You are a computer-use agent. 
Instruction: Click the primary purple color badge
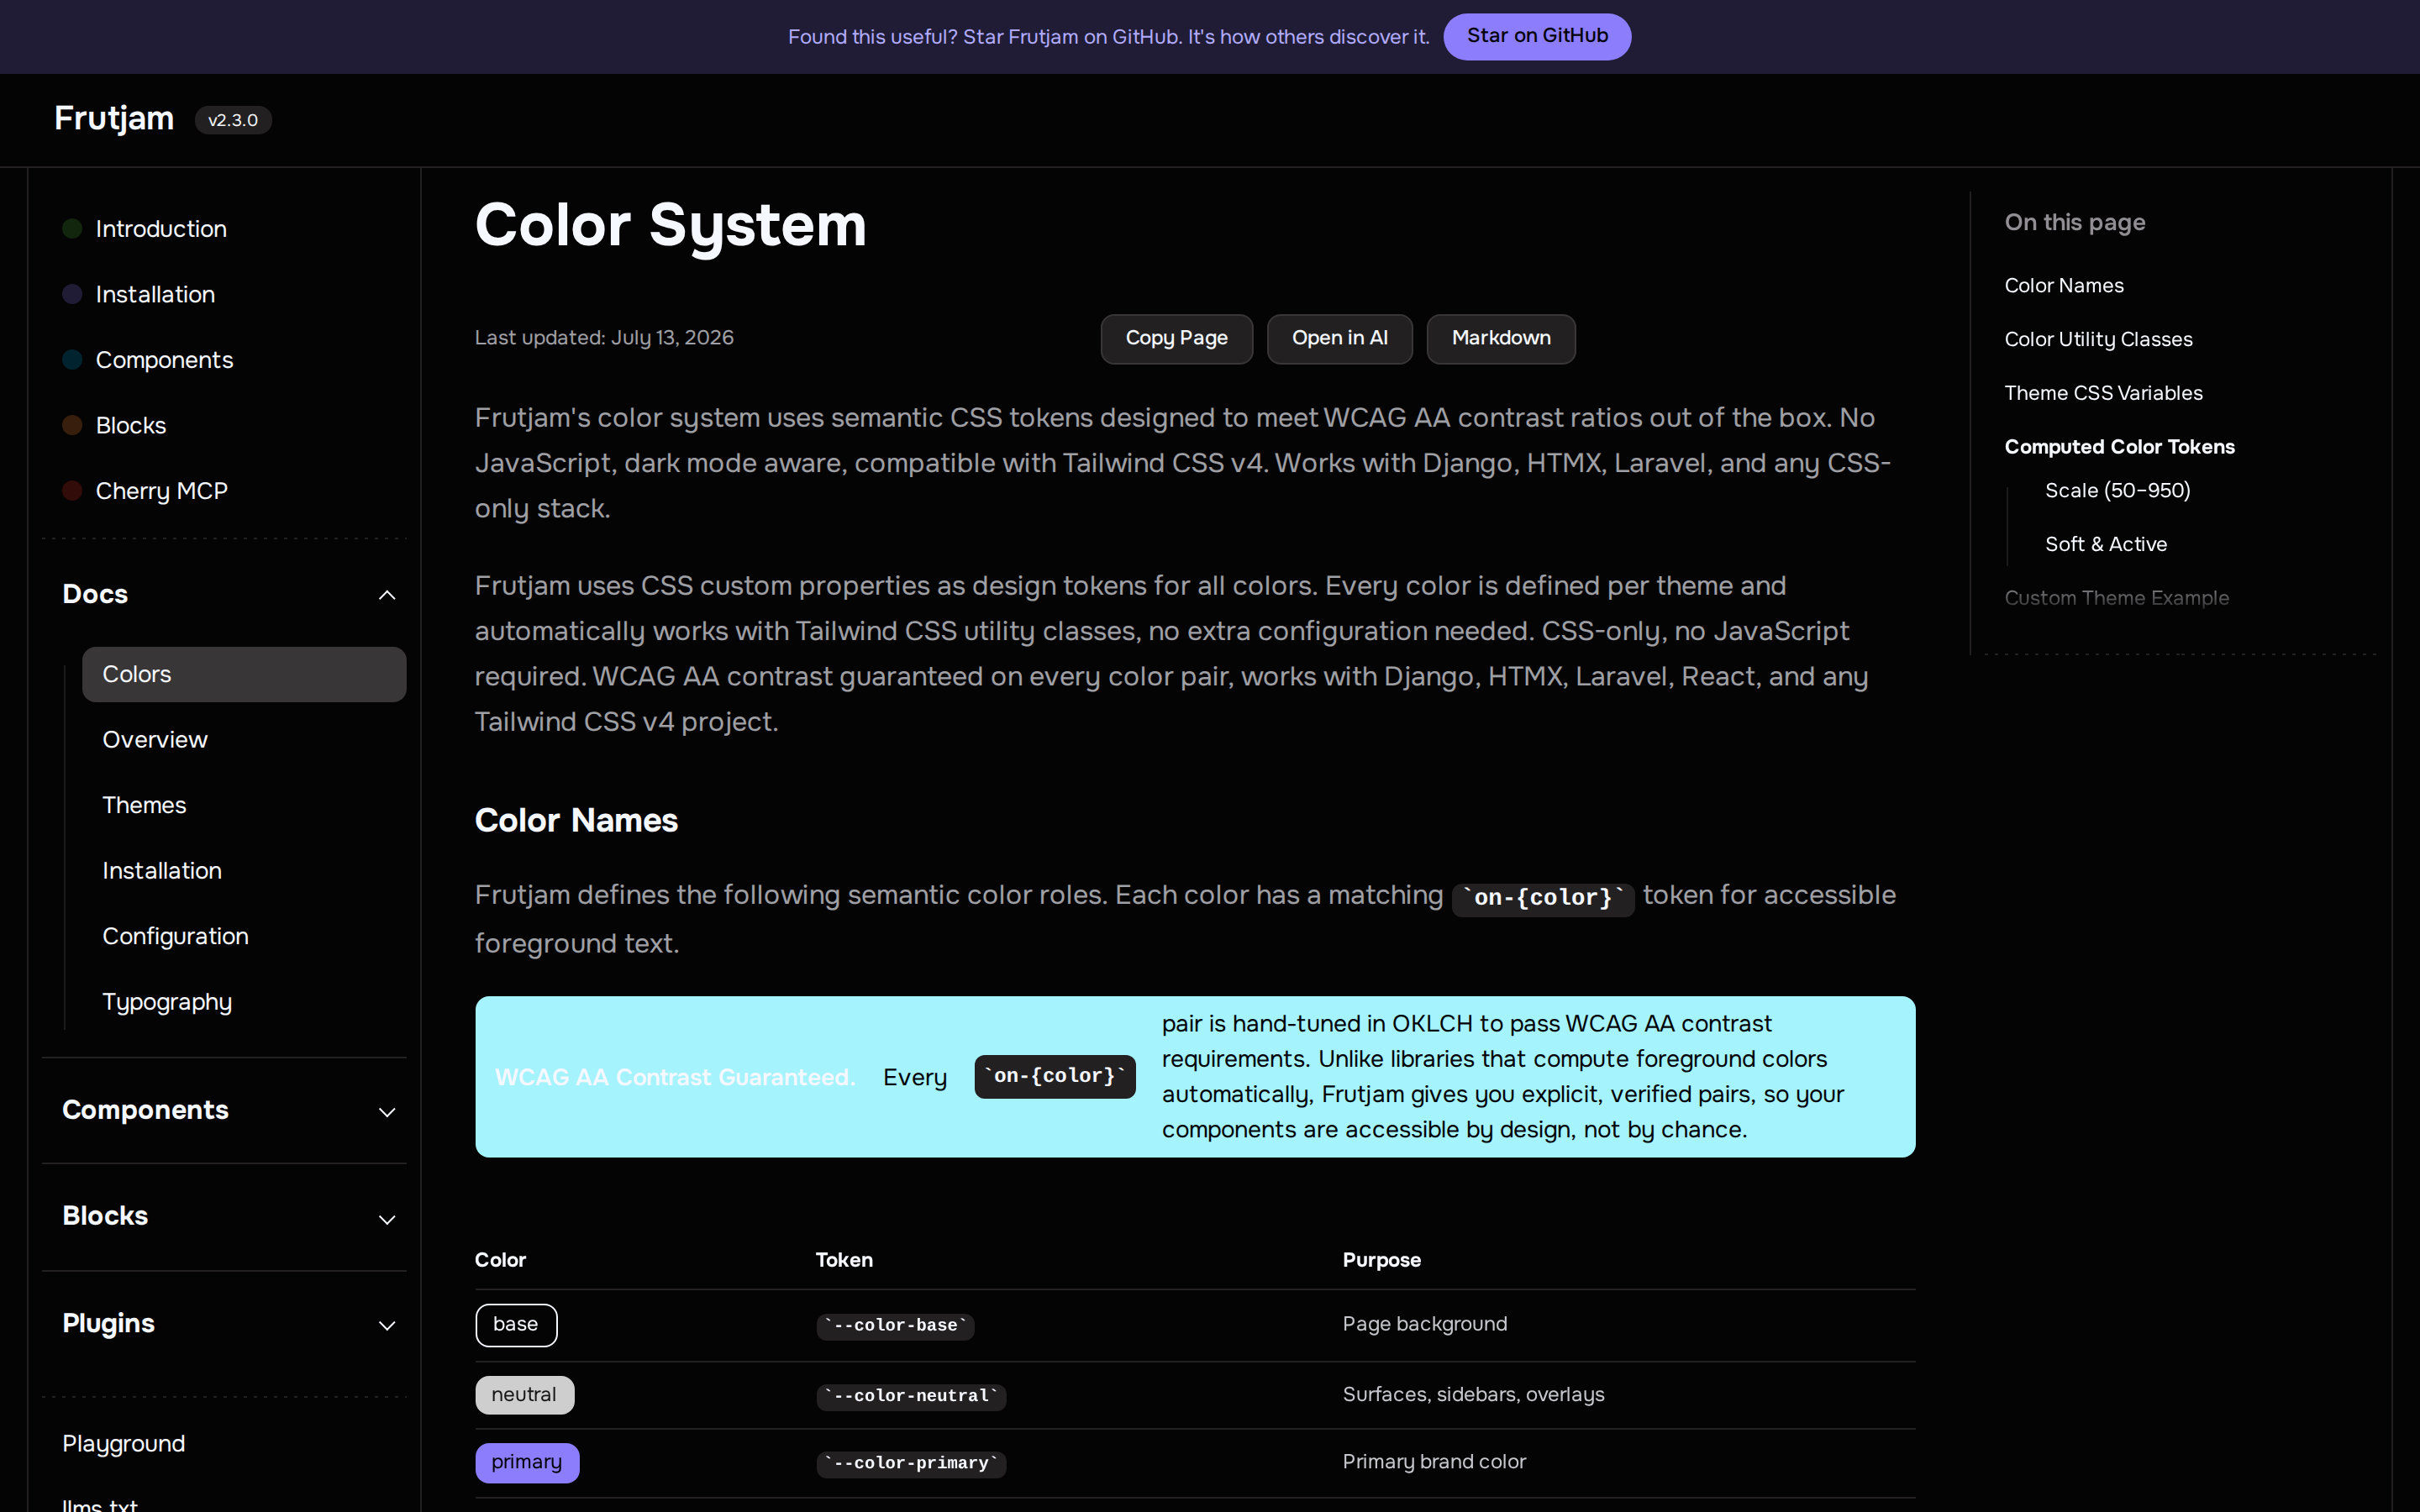527,1462
